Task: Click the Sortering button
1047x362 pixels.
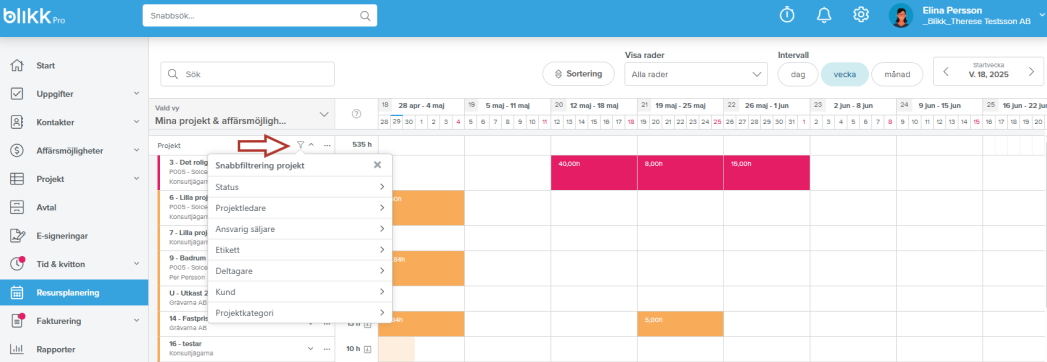Action: pos(579,74)
